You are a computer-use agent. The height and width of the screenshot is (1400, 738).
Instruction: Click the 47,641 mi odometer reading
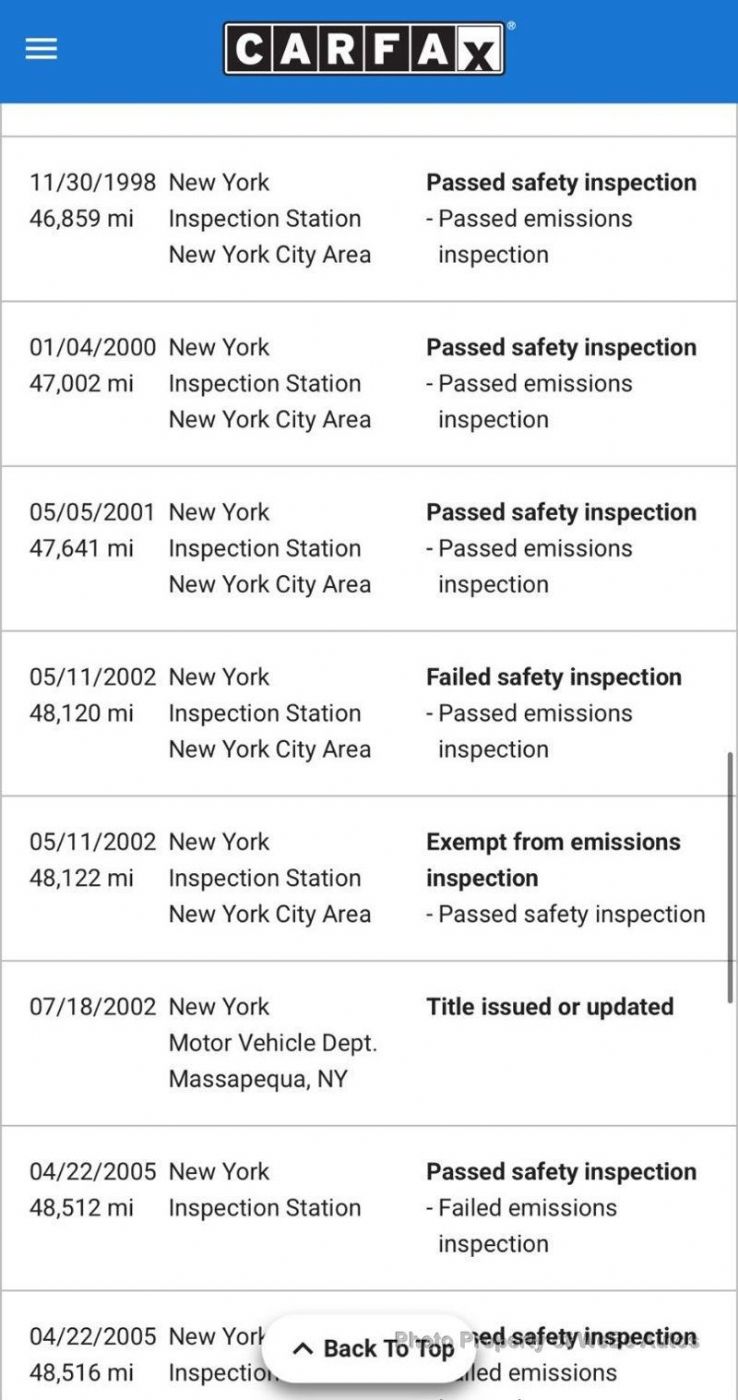[81, 549]
